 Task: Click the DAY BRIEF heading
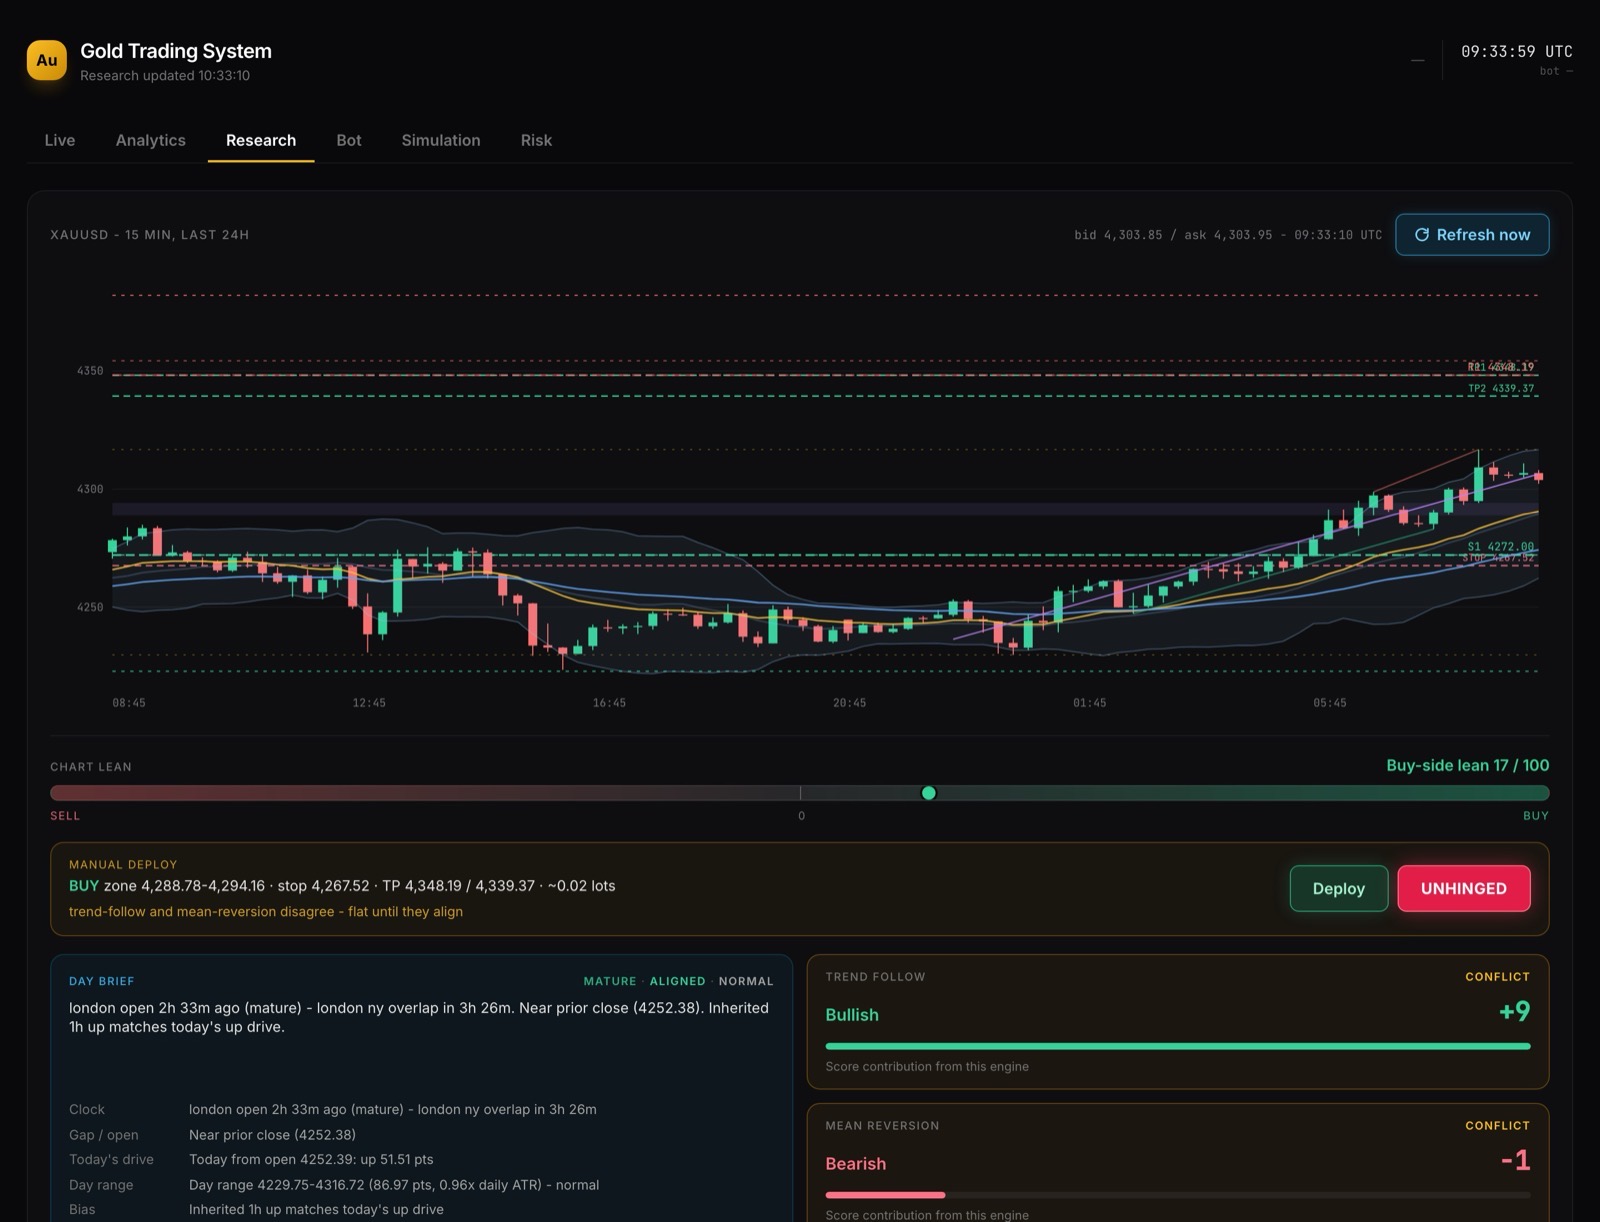click(x=101, y=981)
